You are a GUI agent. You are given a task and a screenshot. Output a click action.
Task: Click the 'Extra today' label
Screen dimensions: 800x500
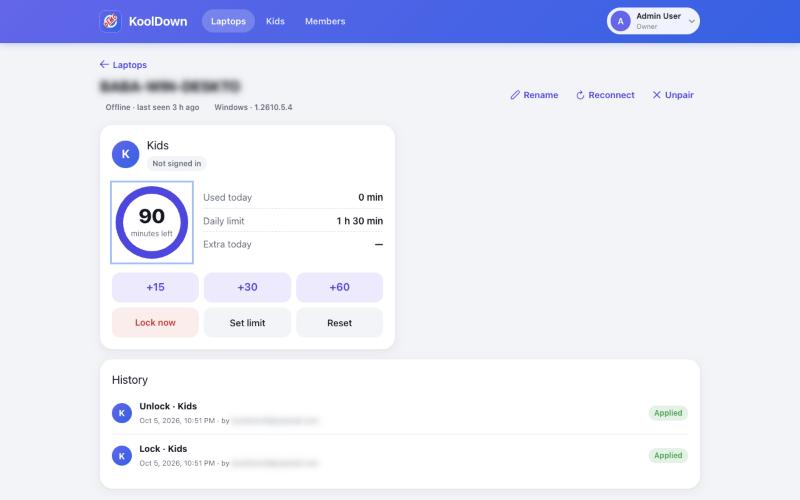[227, 244]
